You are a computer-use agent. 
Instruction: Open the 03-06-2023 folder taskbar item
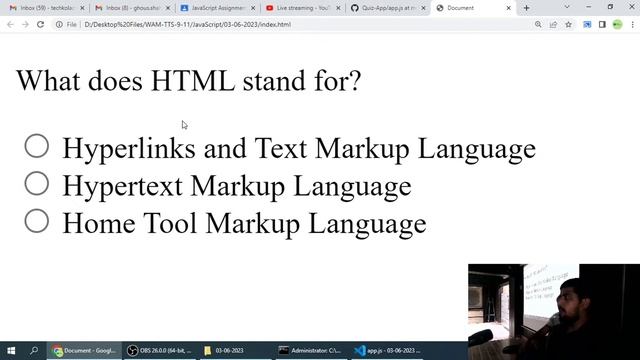coord(236,351)
